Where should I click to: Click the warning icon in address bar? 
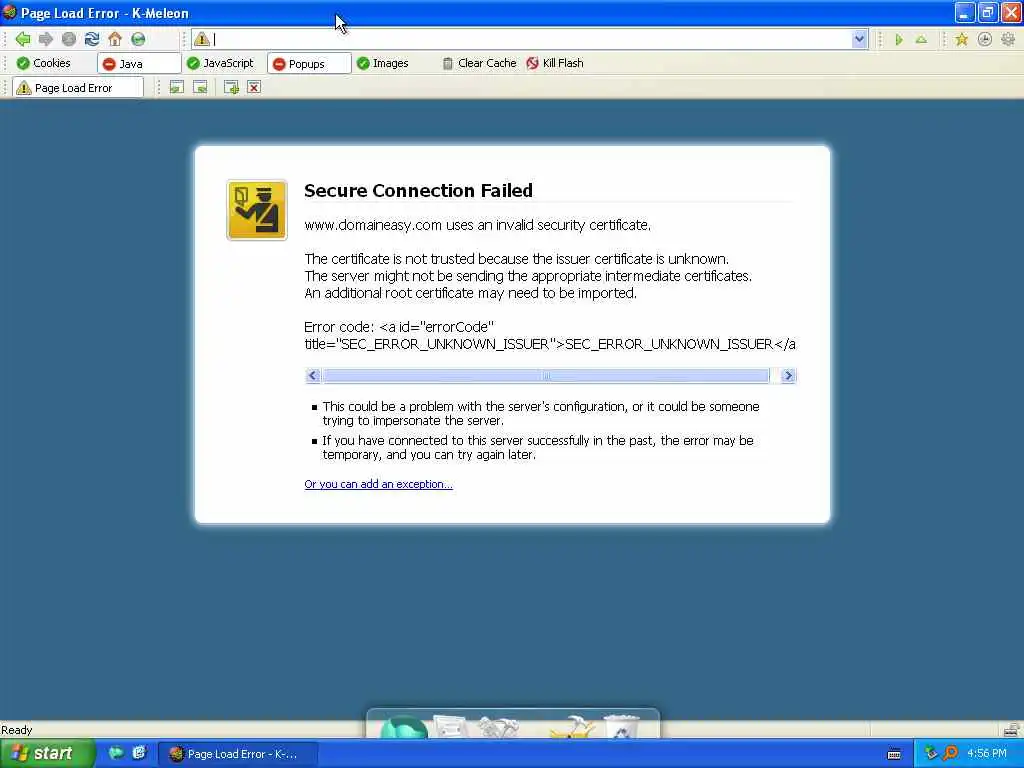[x=202, y=39]
